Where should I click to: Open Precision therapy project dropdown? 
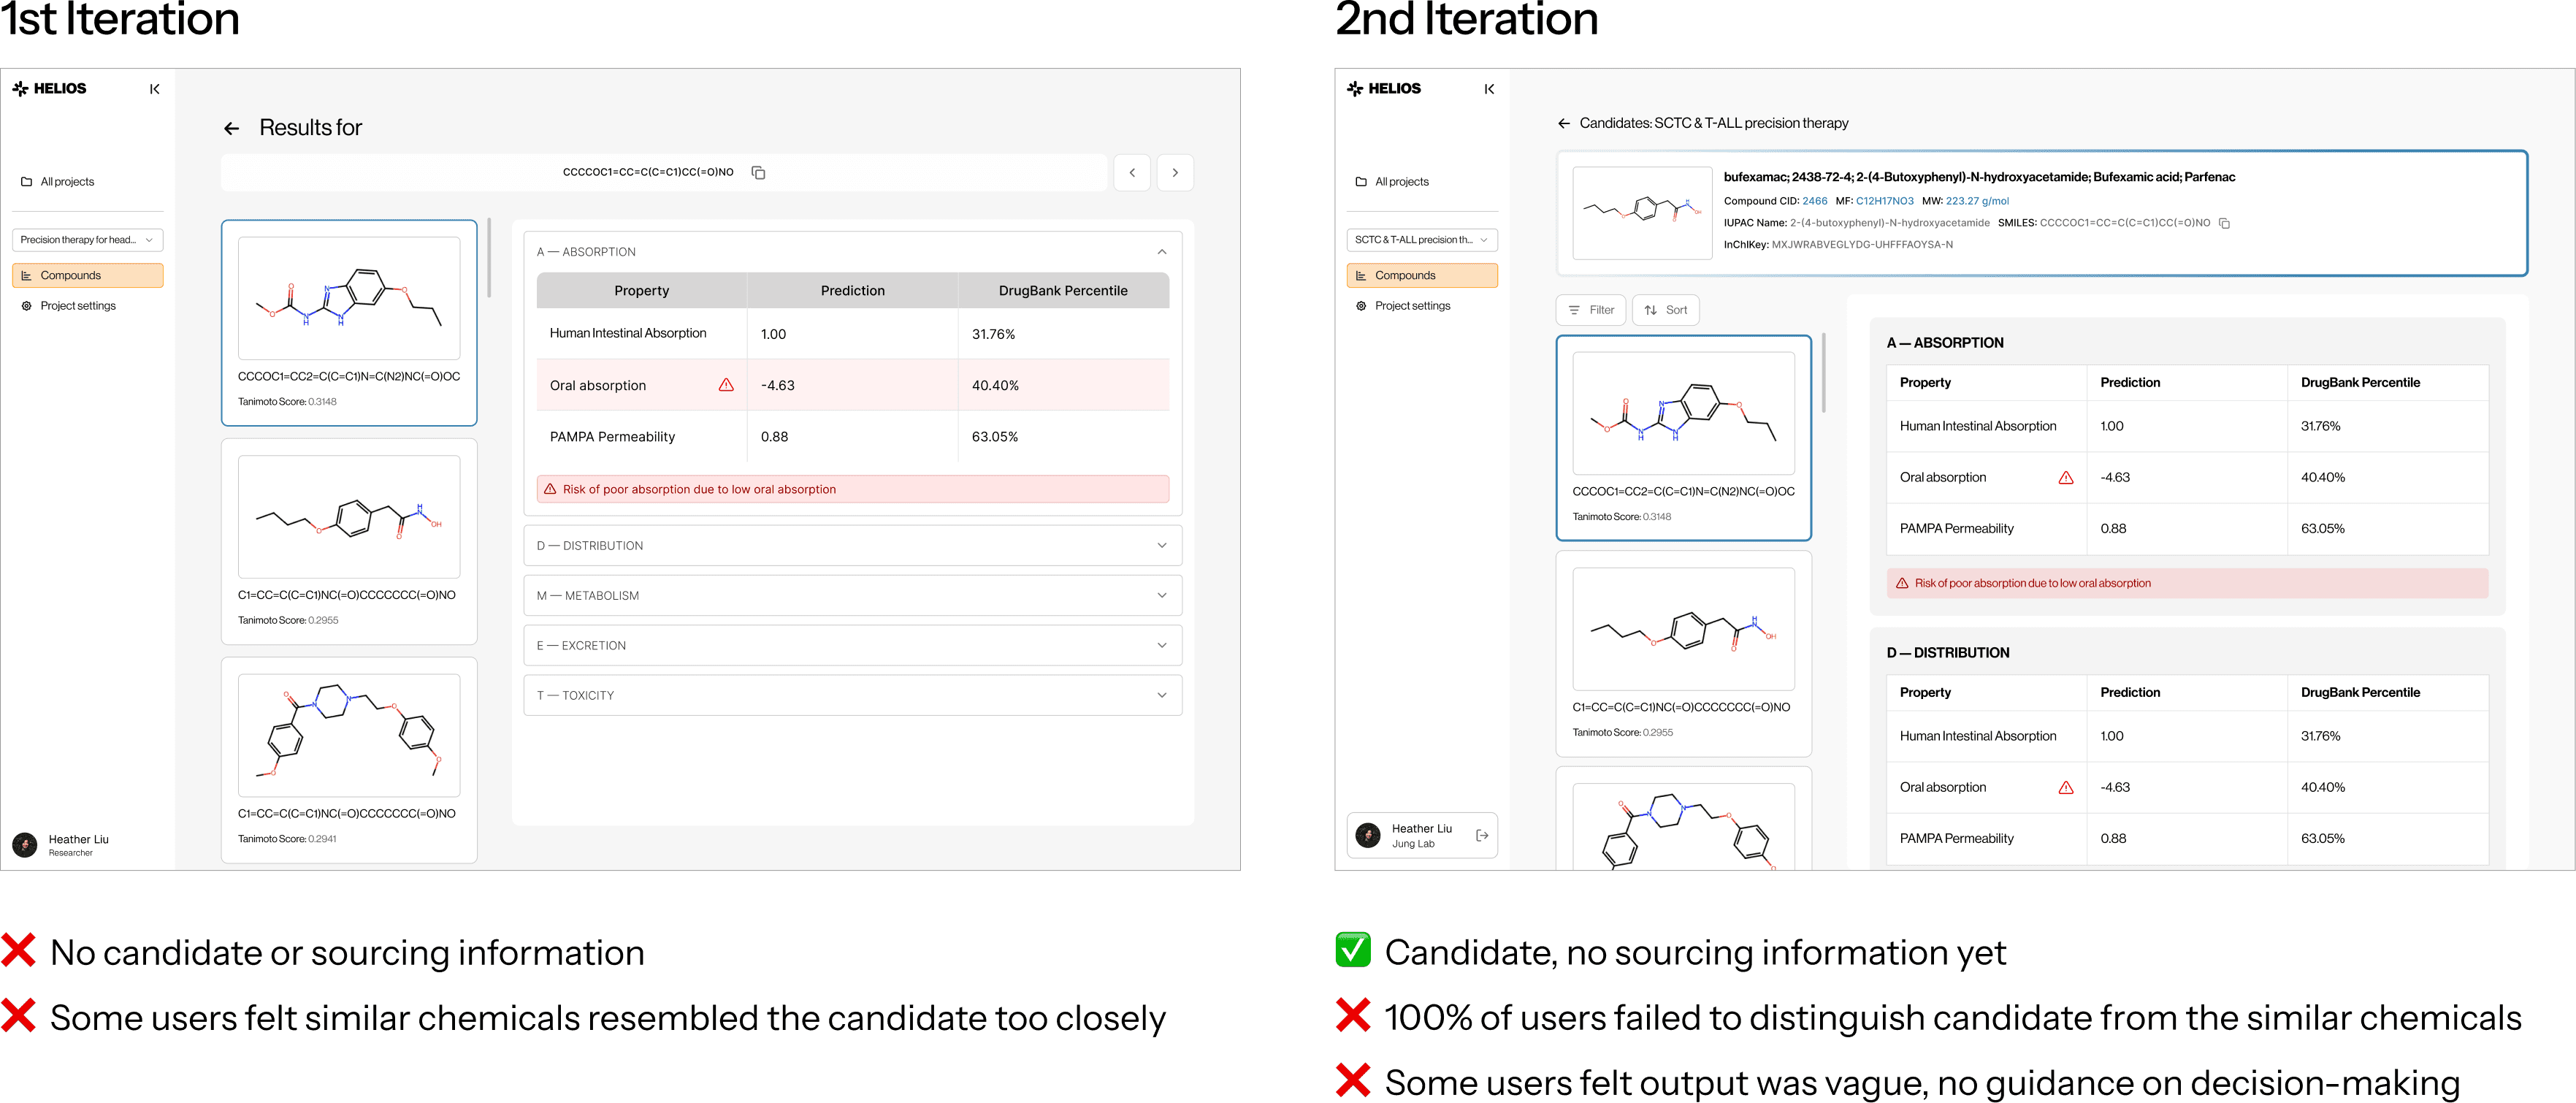tap(87, 240)
